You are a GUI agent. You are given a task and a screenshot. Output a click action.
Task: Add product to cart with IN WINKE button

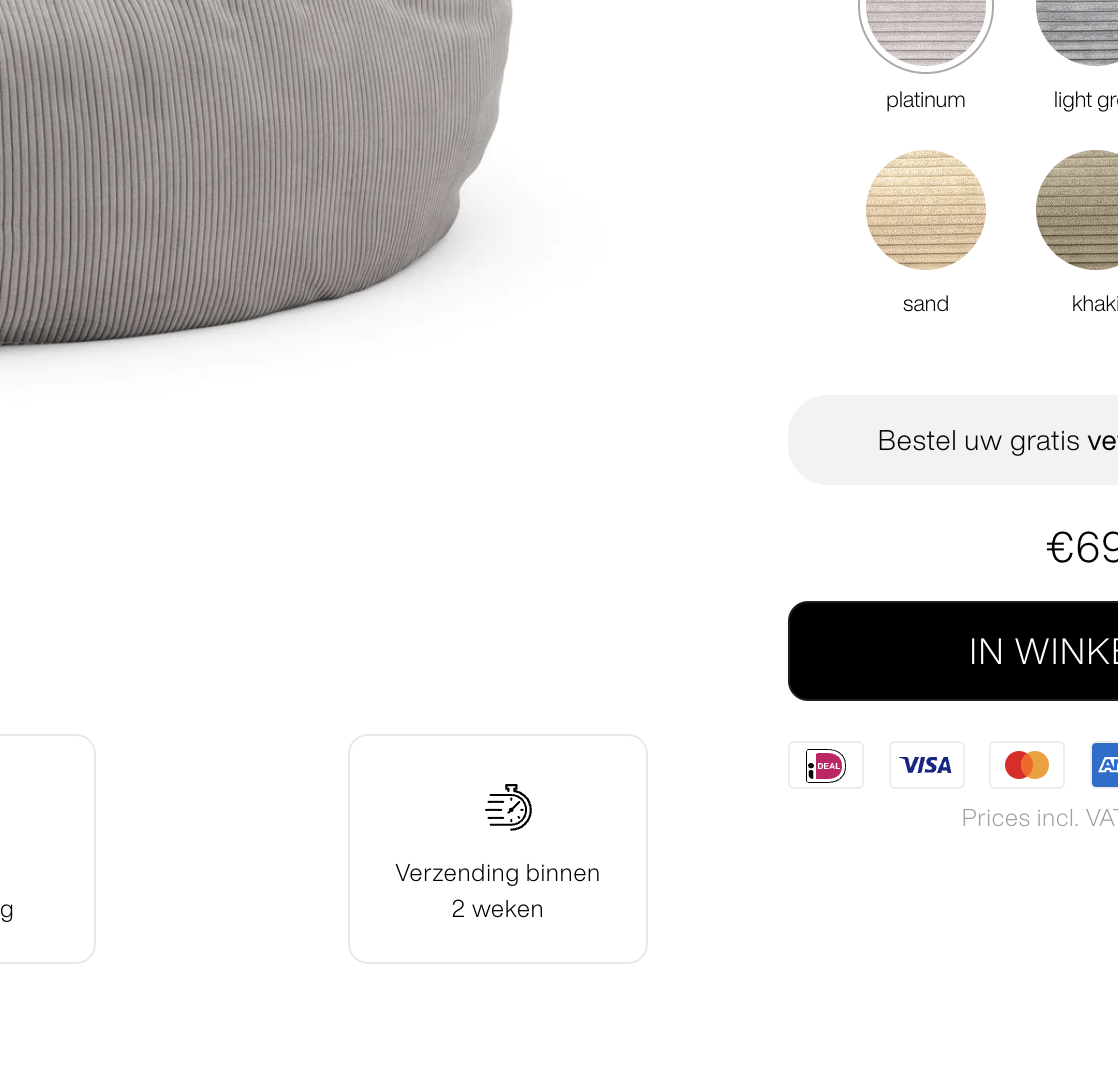point(953,651)
